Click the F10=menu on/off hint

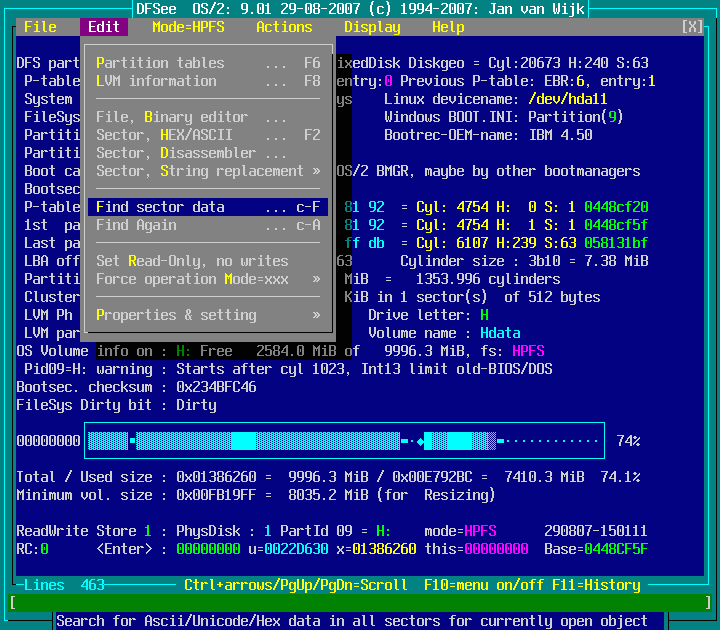pos(484,585)
